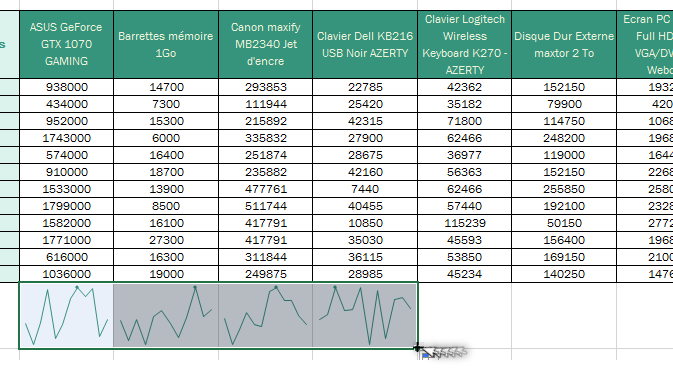Select cell with value 7440
The height and width of the screenshot is (378, 673).
point(365,189)
